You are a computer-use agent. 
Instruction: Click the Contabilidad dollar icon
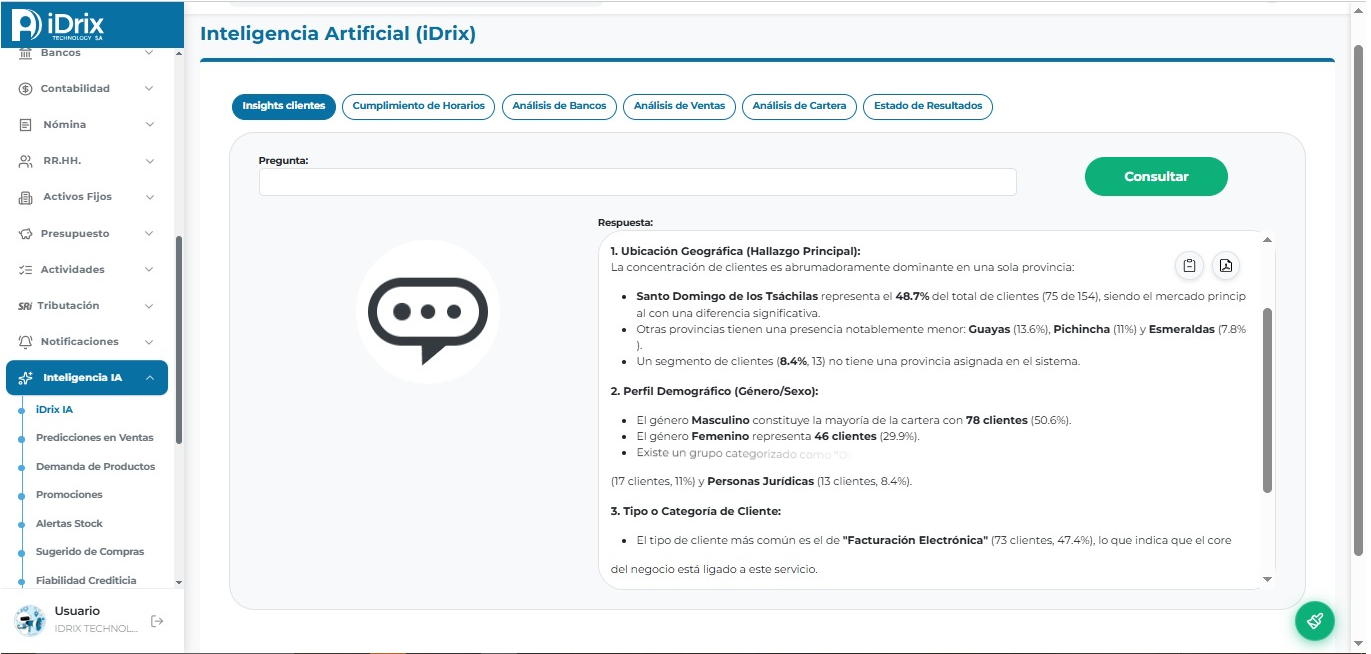(x=26, y=89)
